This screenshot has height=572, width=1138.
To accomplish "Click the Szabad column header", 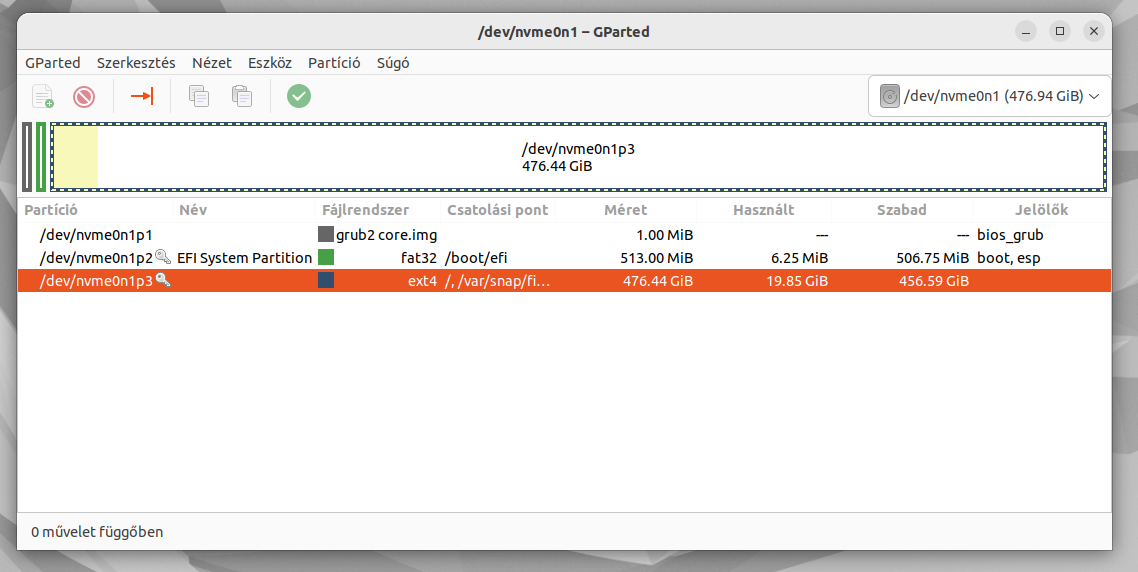I will [901, 210].
